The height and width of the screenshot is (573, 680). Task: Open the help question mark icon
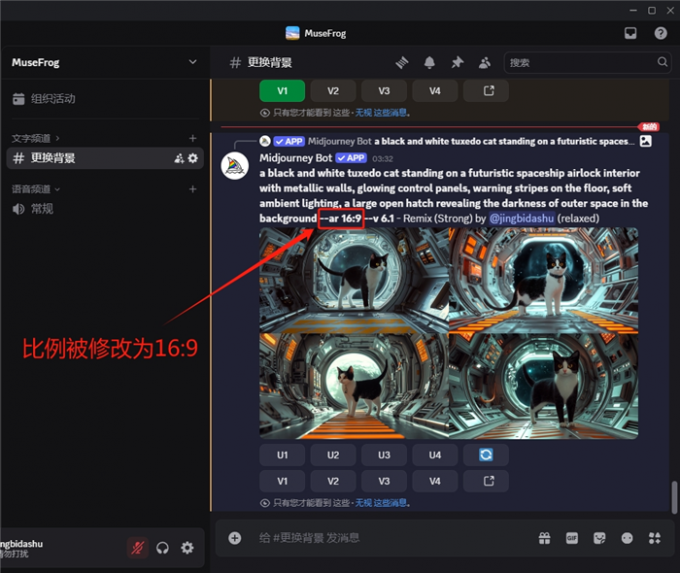[x=660, y=33]
